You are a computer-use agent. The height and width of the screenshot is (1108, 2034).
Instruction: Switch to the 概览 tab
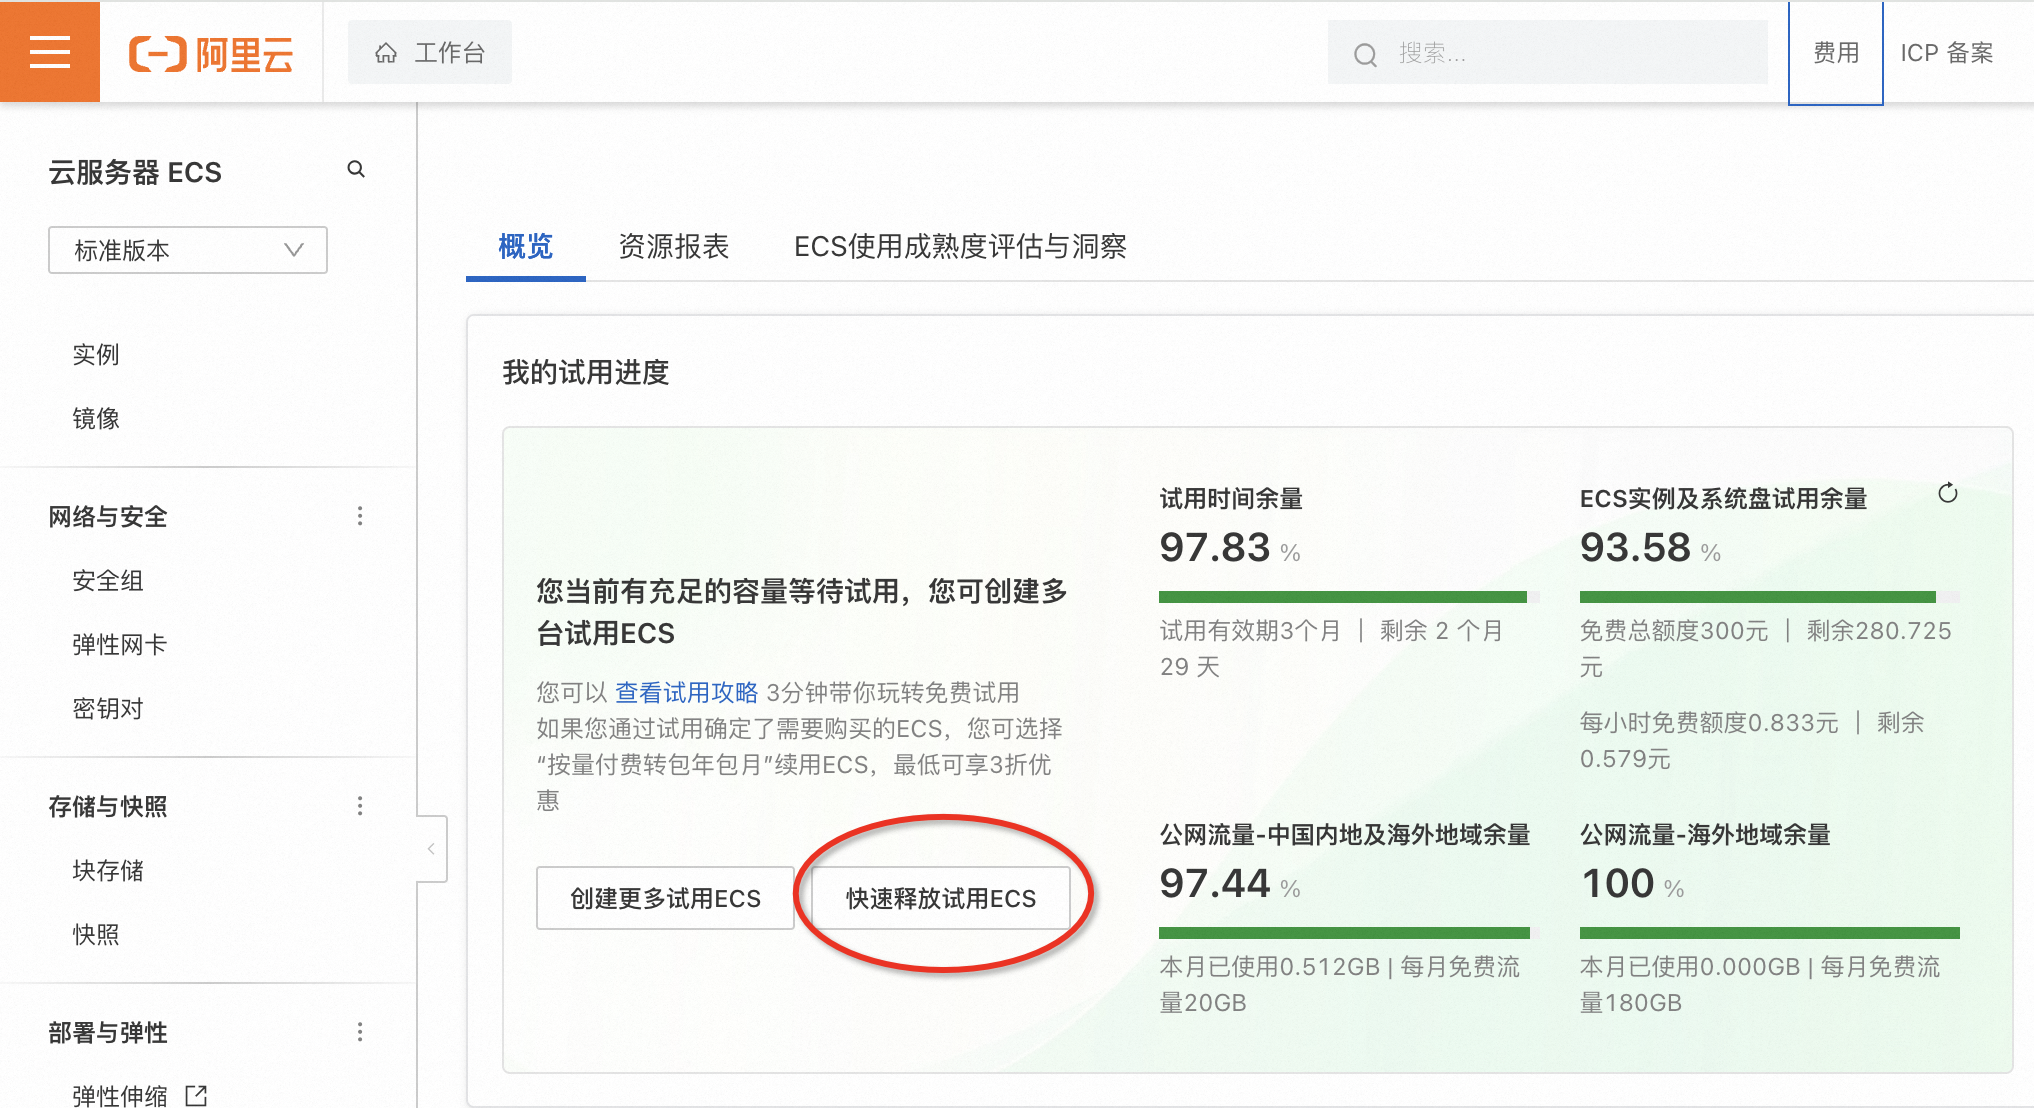pos(525,246)
